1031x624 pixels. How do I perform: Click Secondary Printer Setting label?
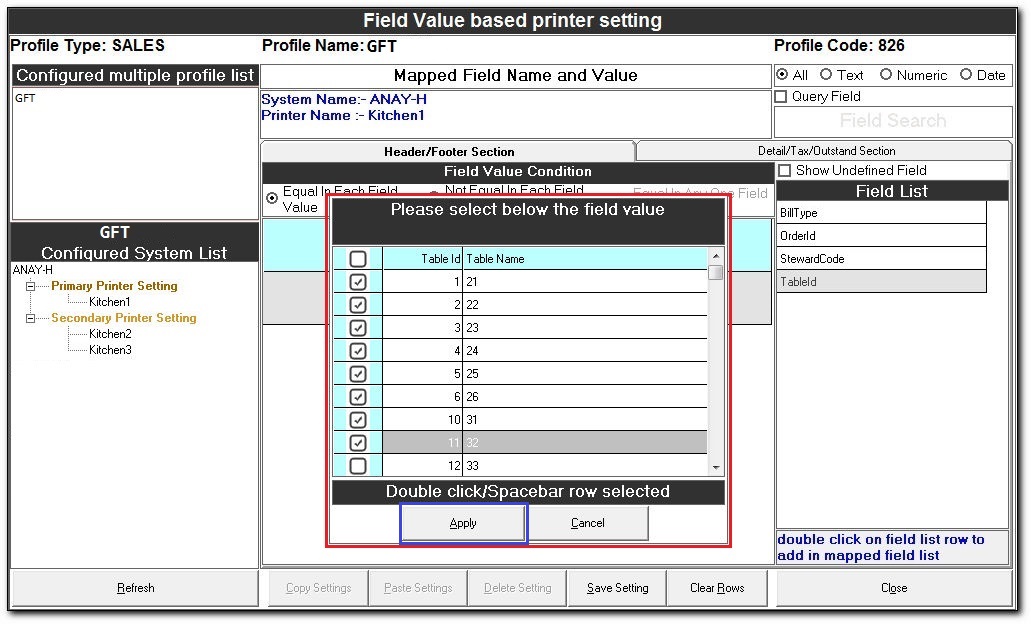[124, 318]
